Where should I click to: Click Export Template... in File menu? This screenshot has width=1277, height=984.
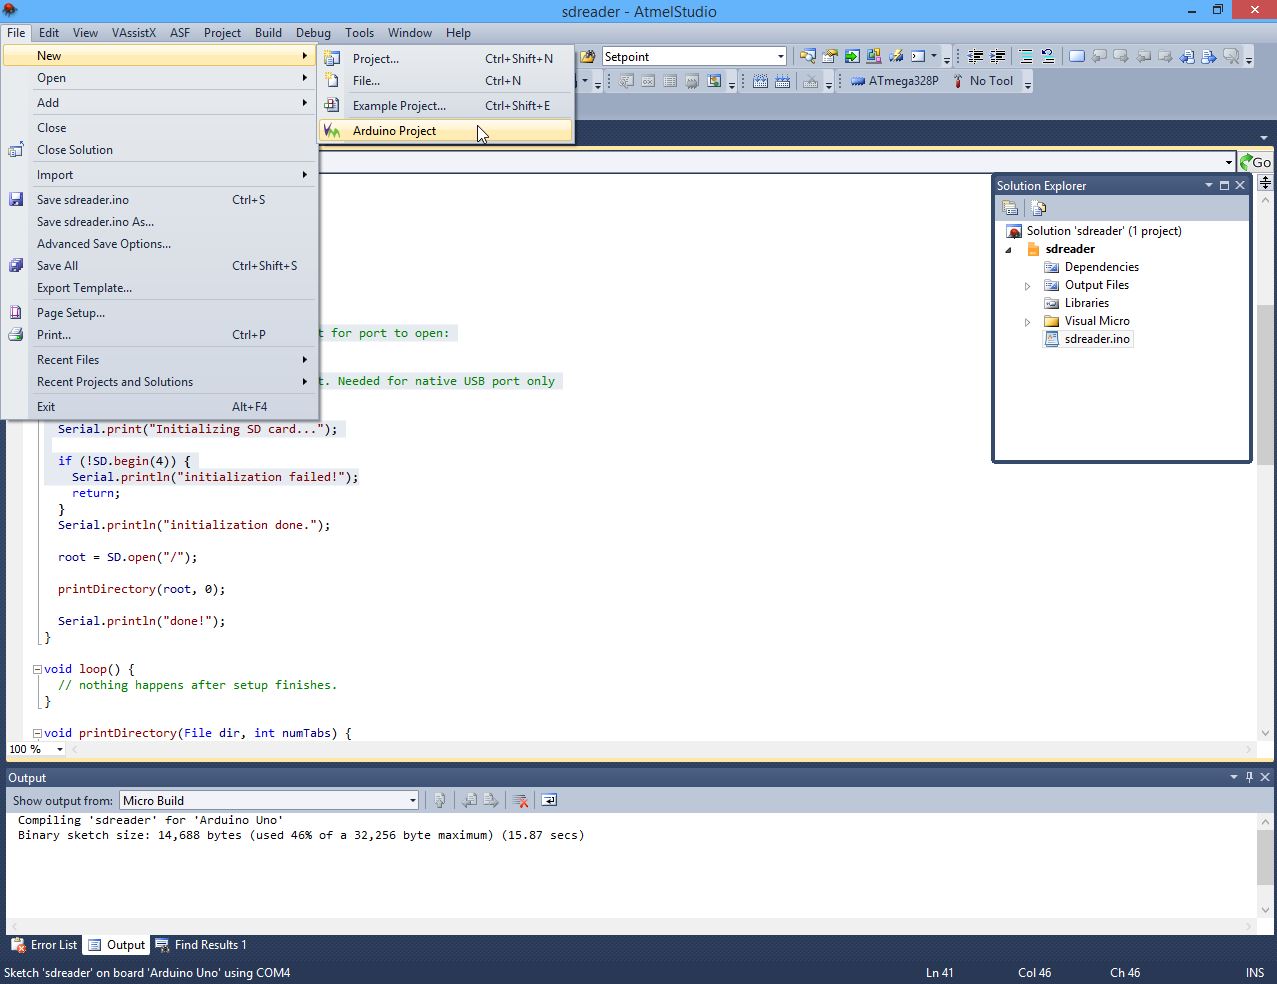point(84,288)
